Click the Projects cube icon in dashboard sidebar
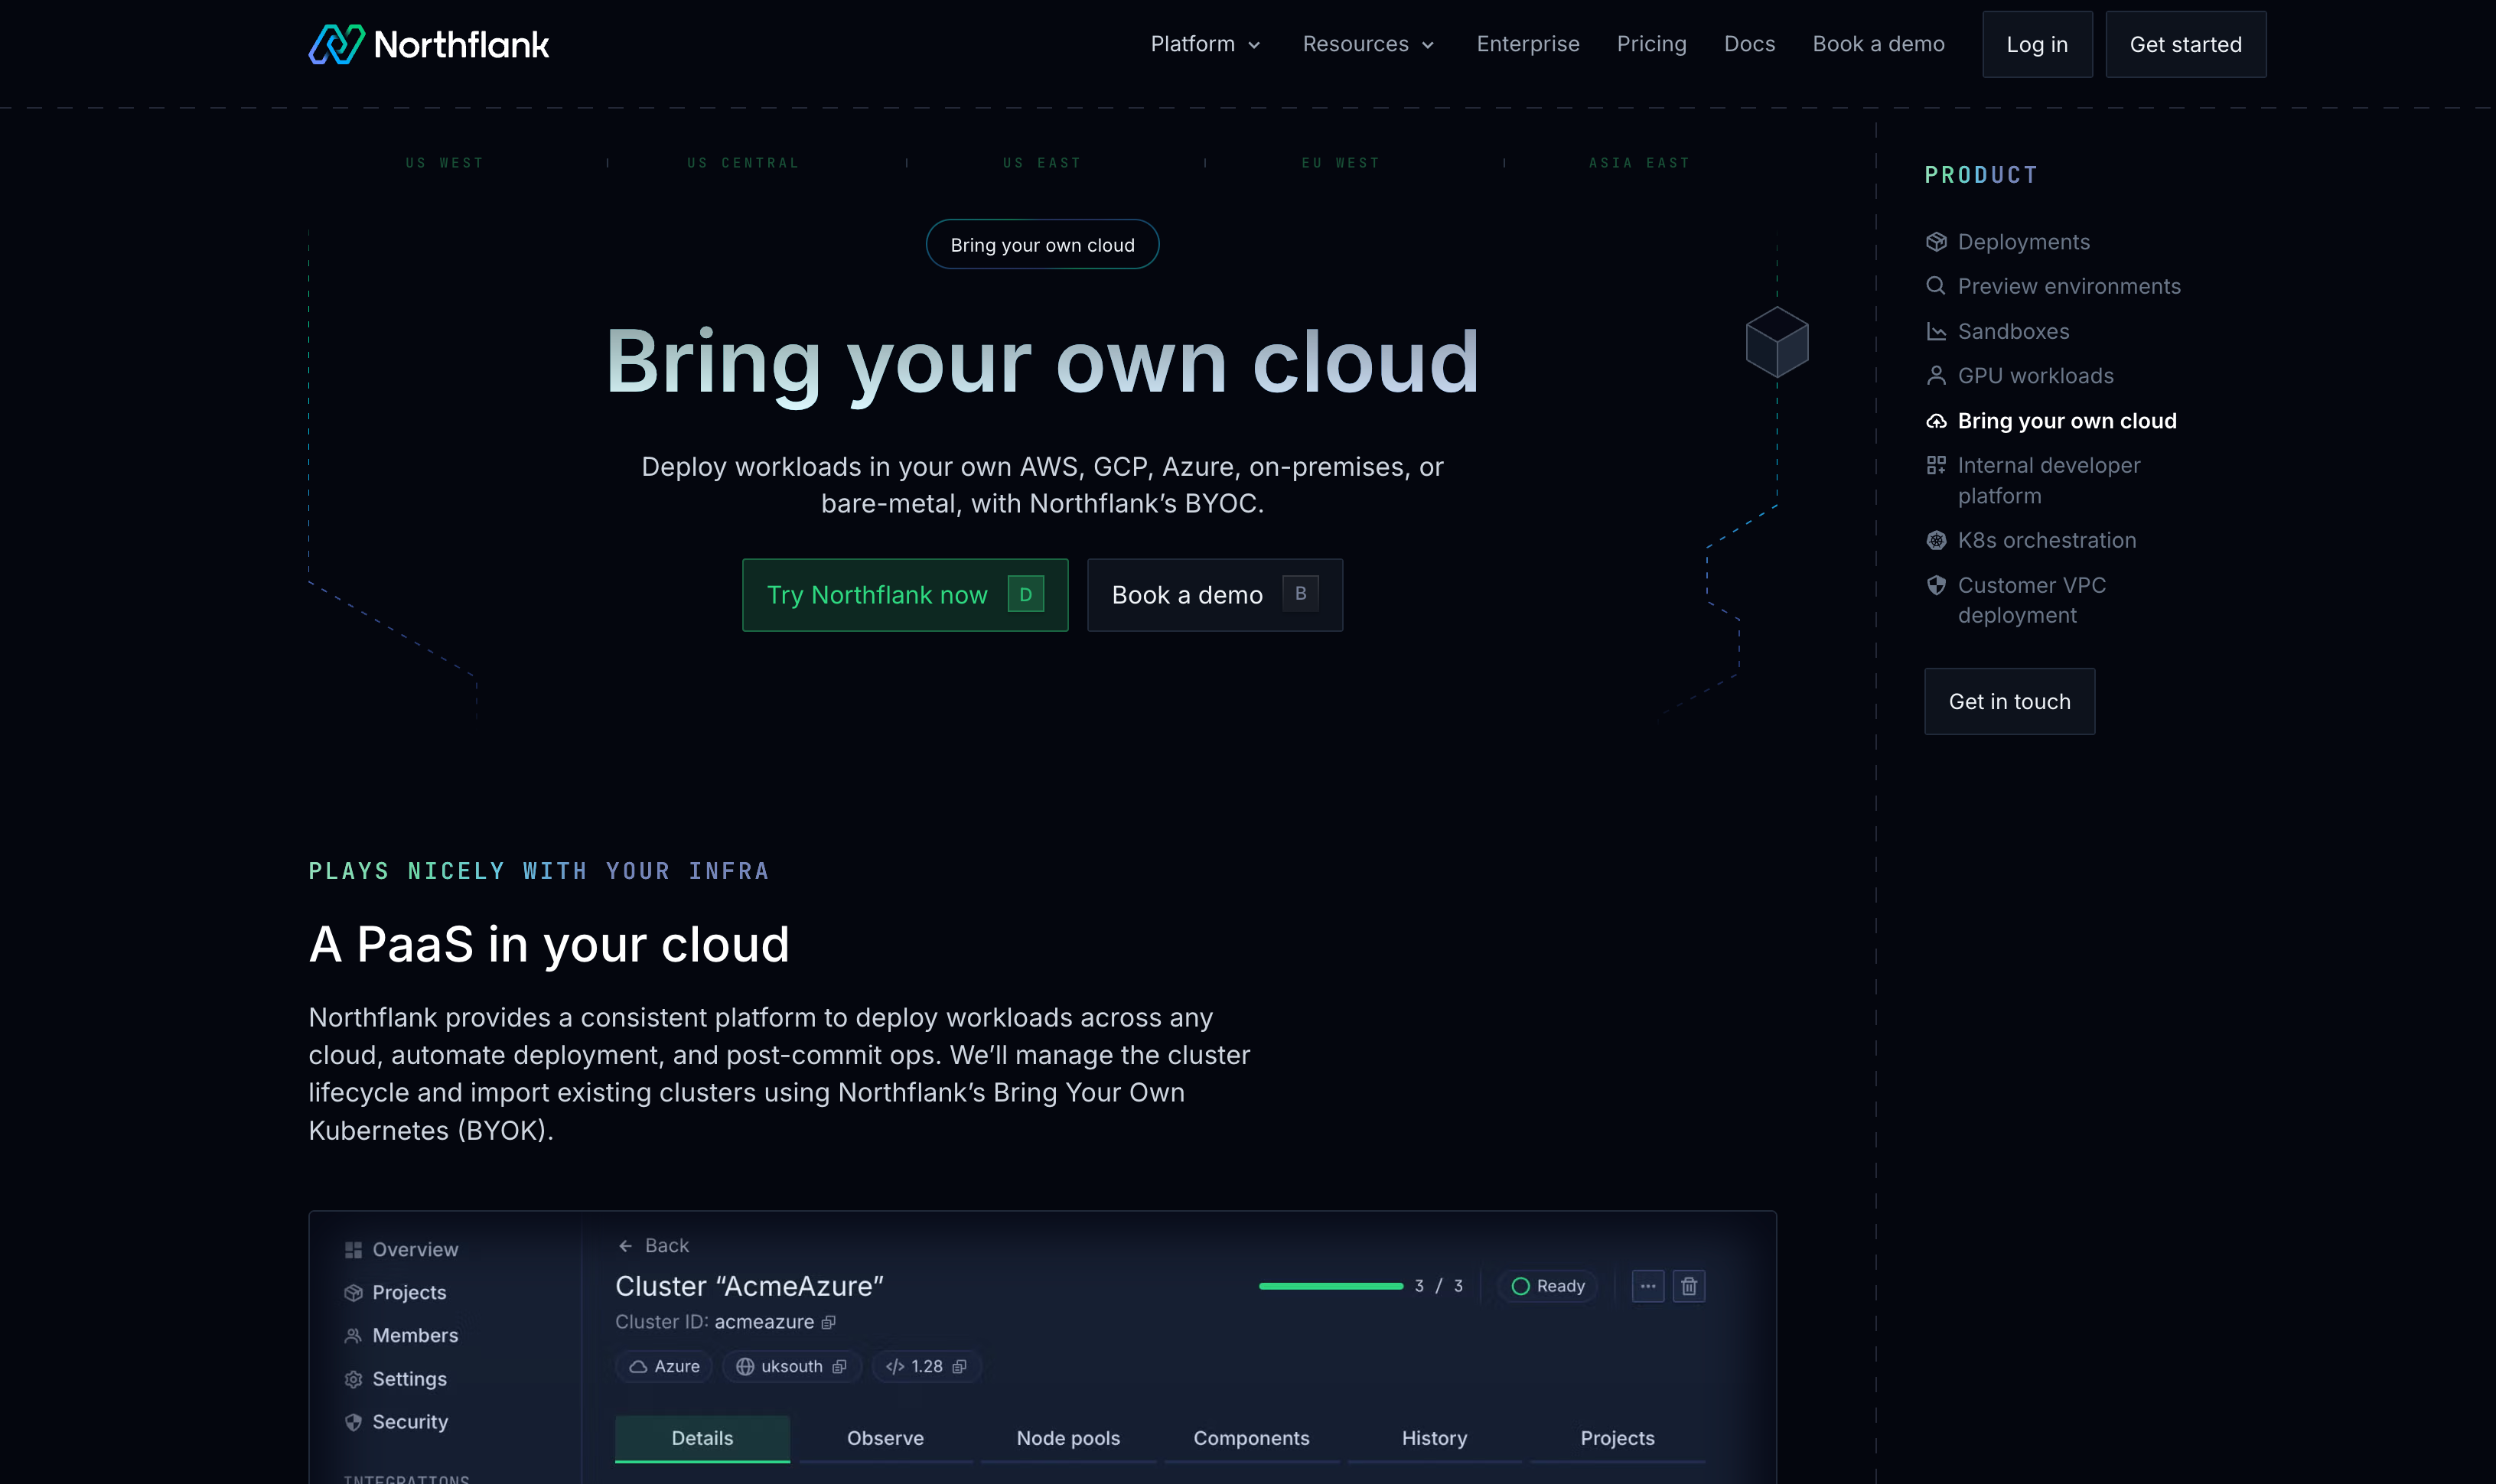This screenshot has height=1484, width=2496. 353,1293
